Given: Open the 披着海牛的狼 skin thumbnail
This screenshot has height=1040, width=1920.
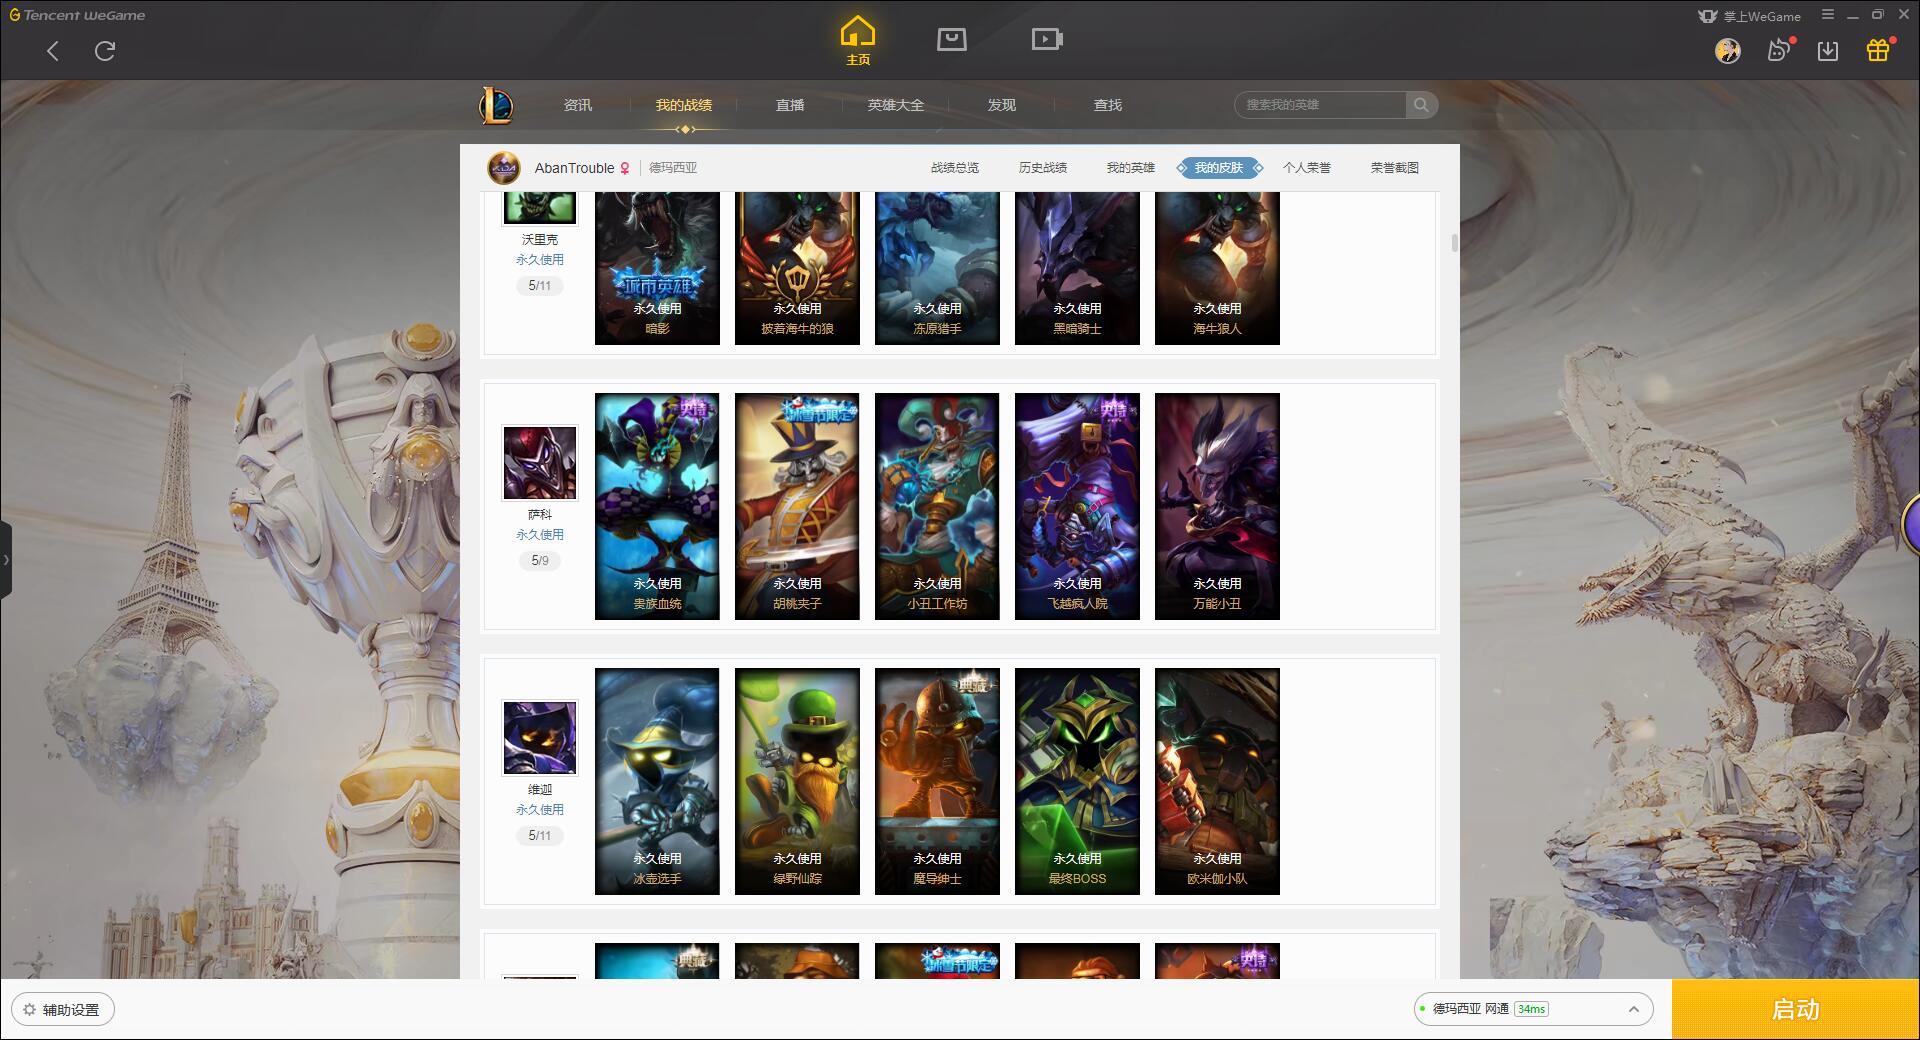Looking at the screenshot, I should [x=797, y=268].
